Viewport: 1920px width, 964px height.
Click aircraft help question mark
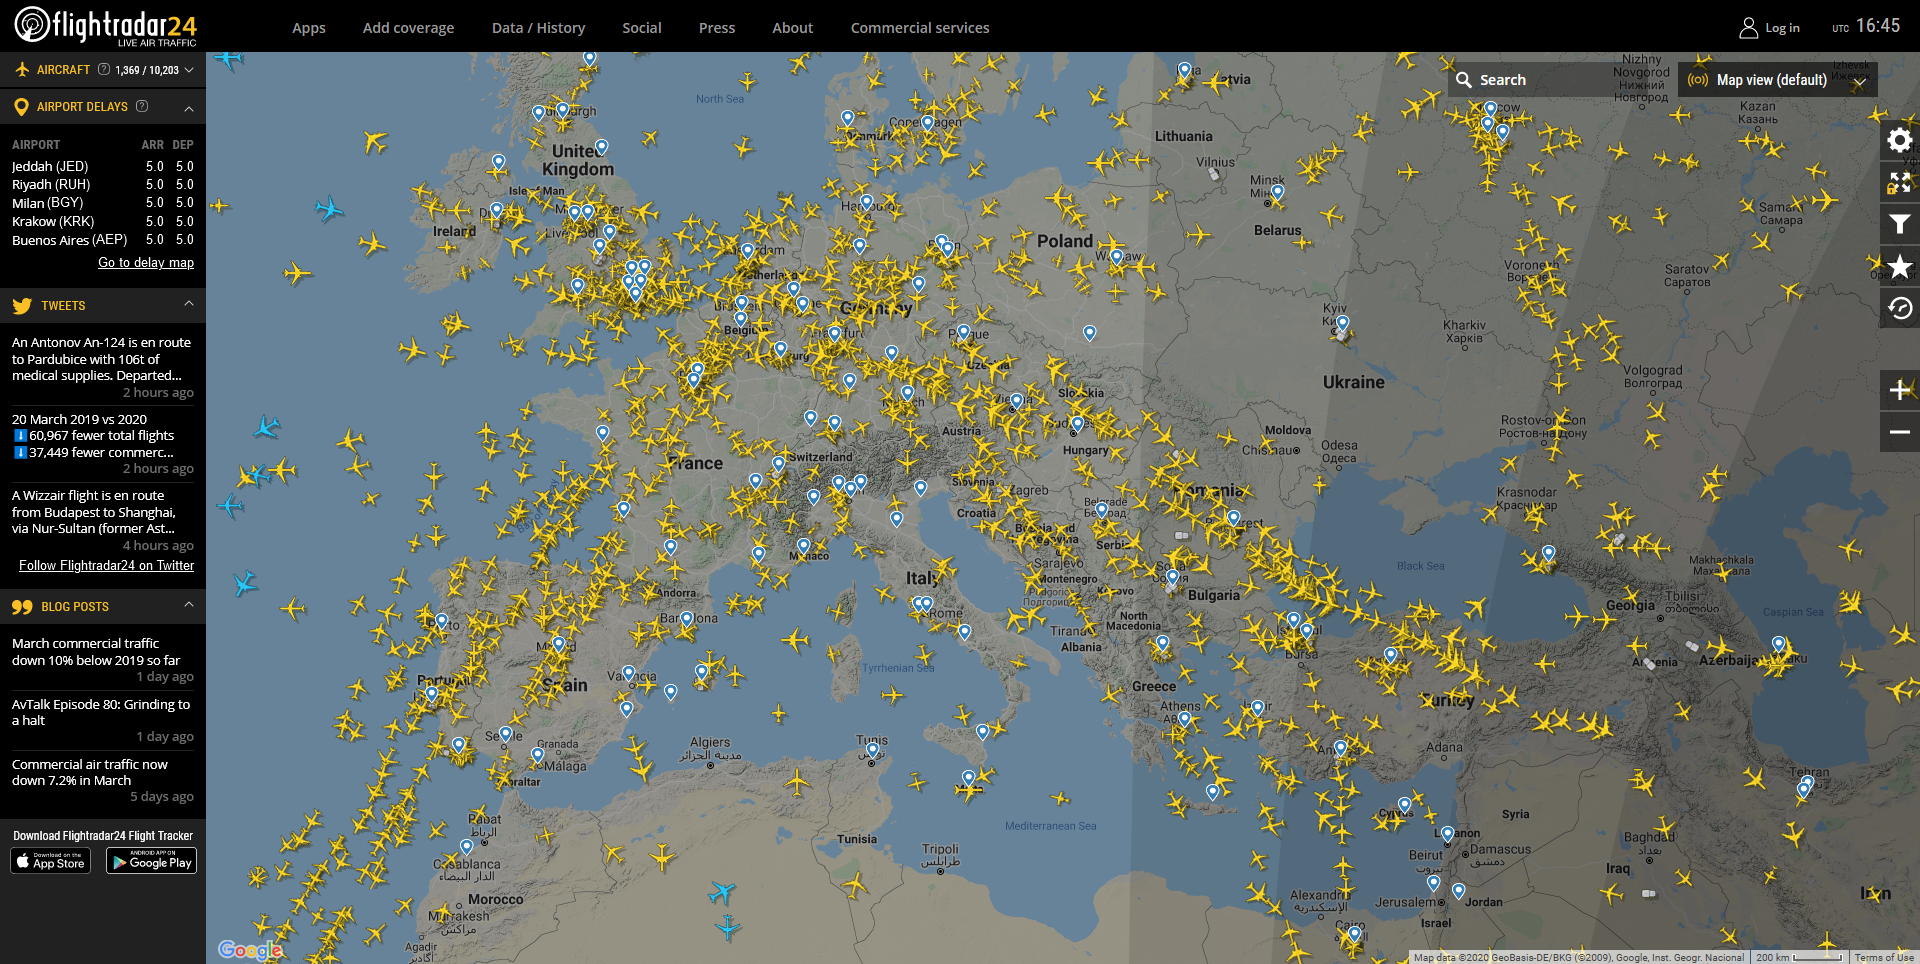[x=104, y=69]
